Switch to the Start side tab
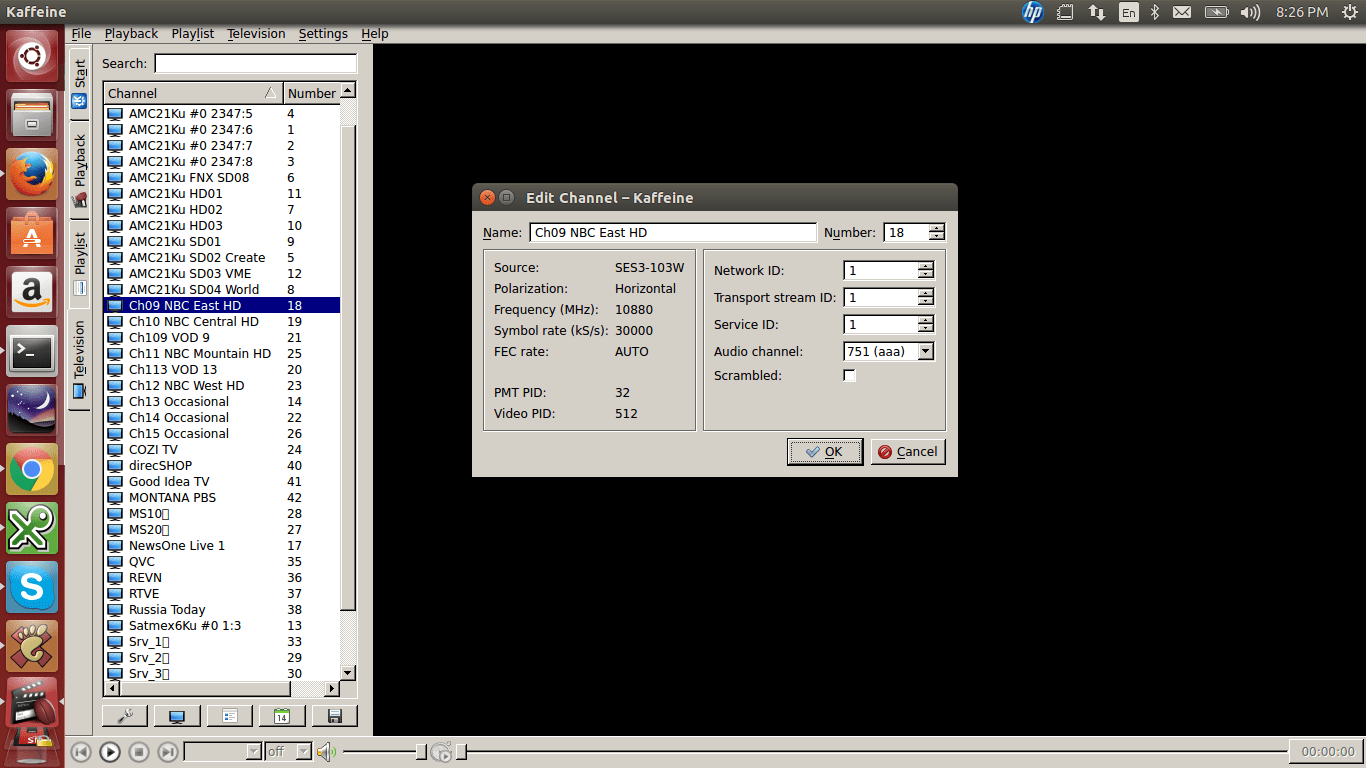 click(79, 84)
